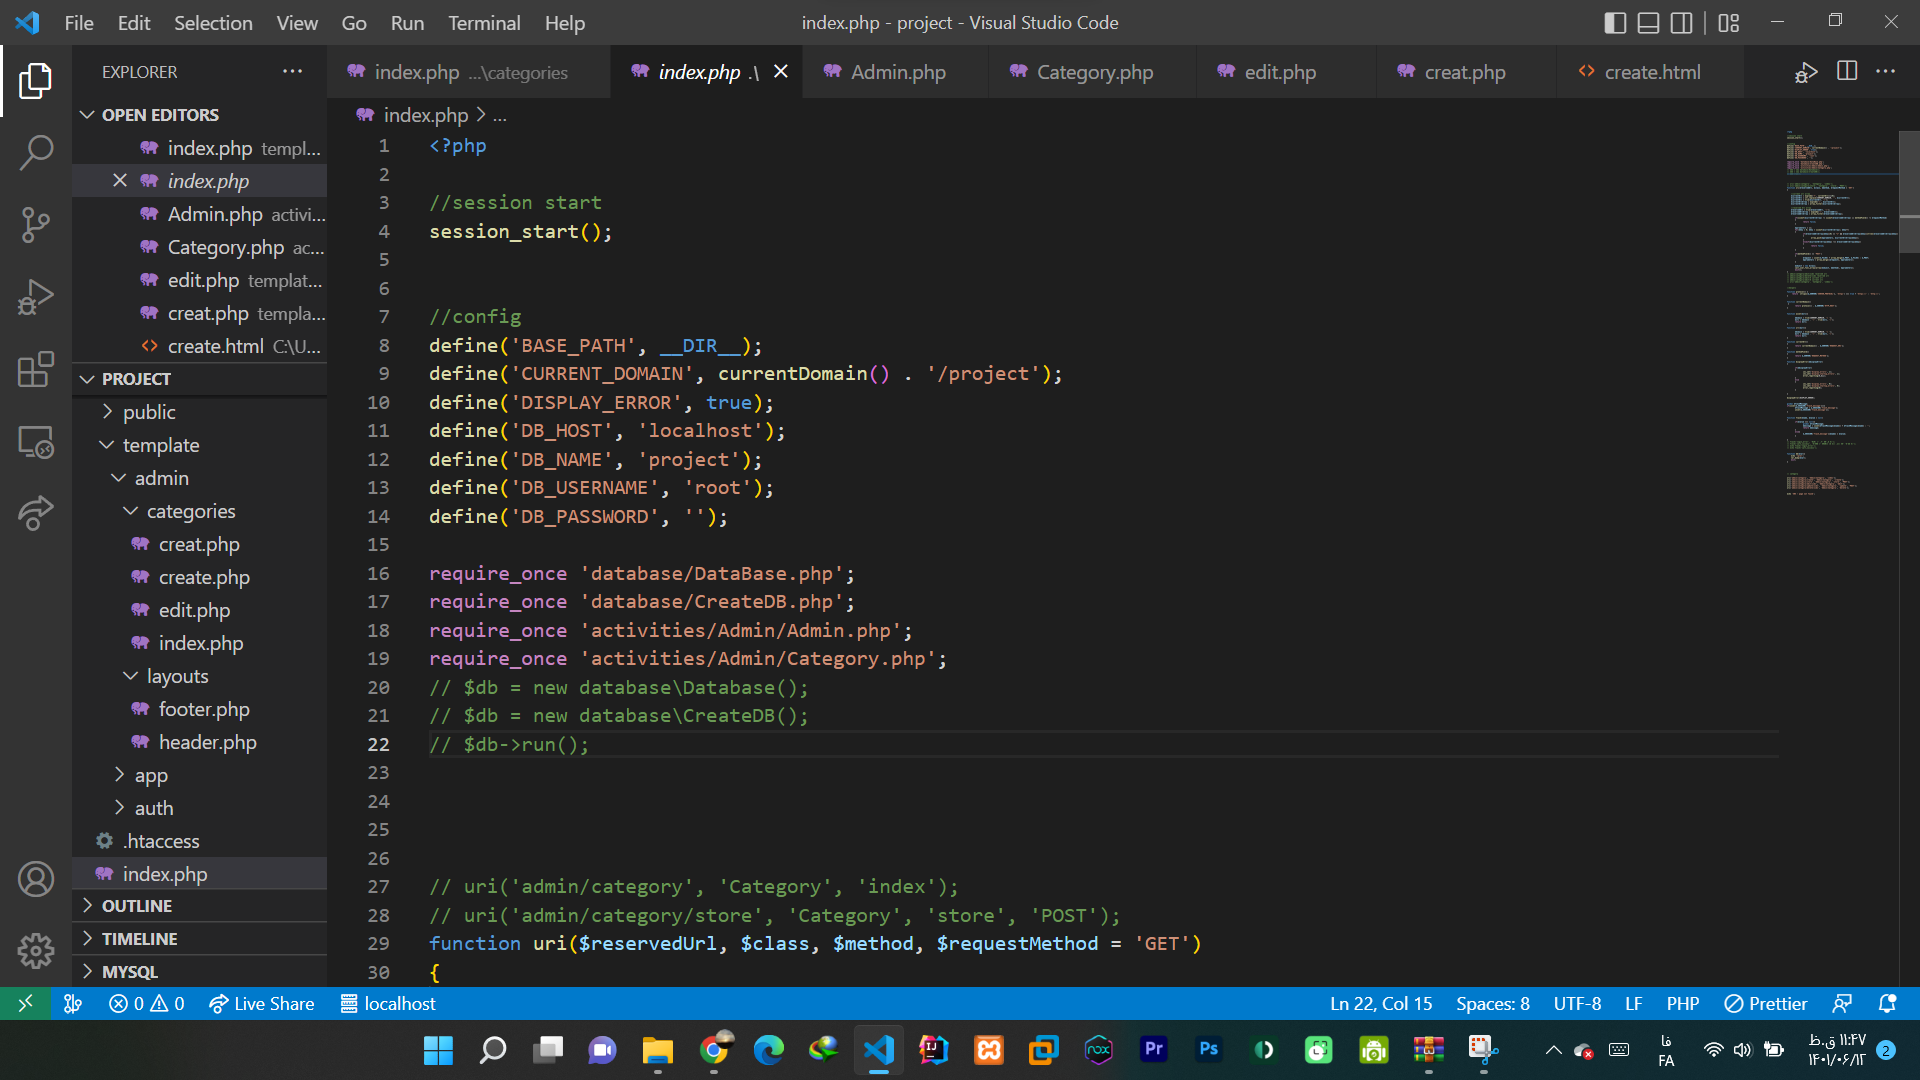This screenshot has width=1920, height=1080.
Task: Click the Accounts icon in activity bar
Action: pyautogui.click(x=36, y=879)
